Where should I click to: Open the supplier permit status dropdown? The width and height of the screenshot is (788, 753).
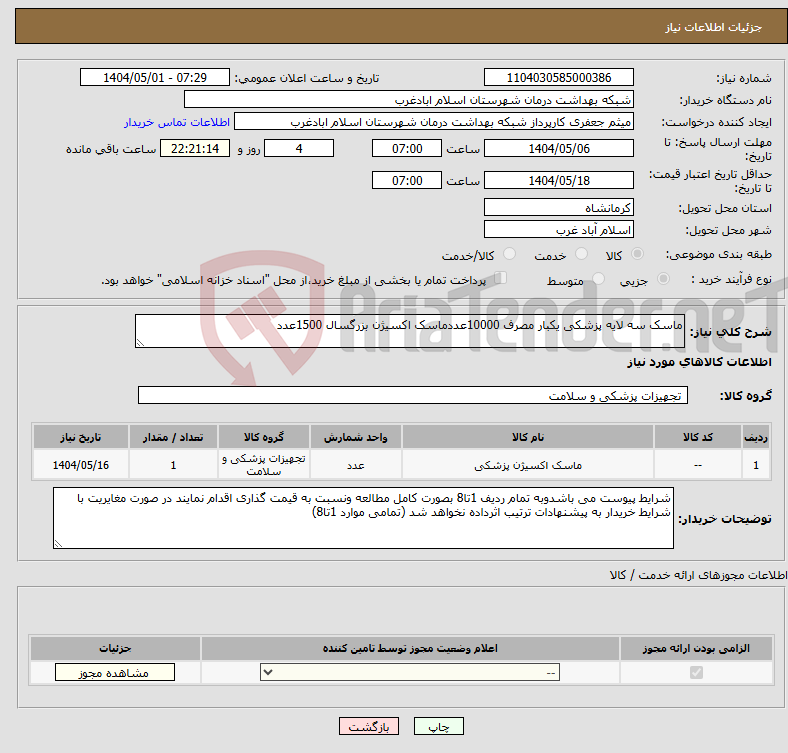pos(410,673)
